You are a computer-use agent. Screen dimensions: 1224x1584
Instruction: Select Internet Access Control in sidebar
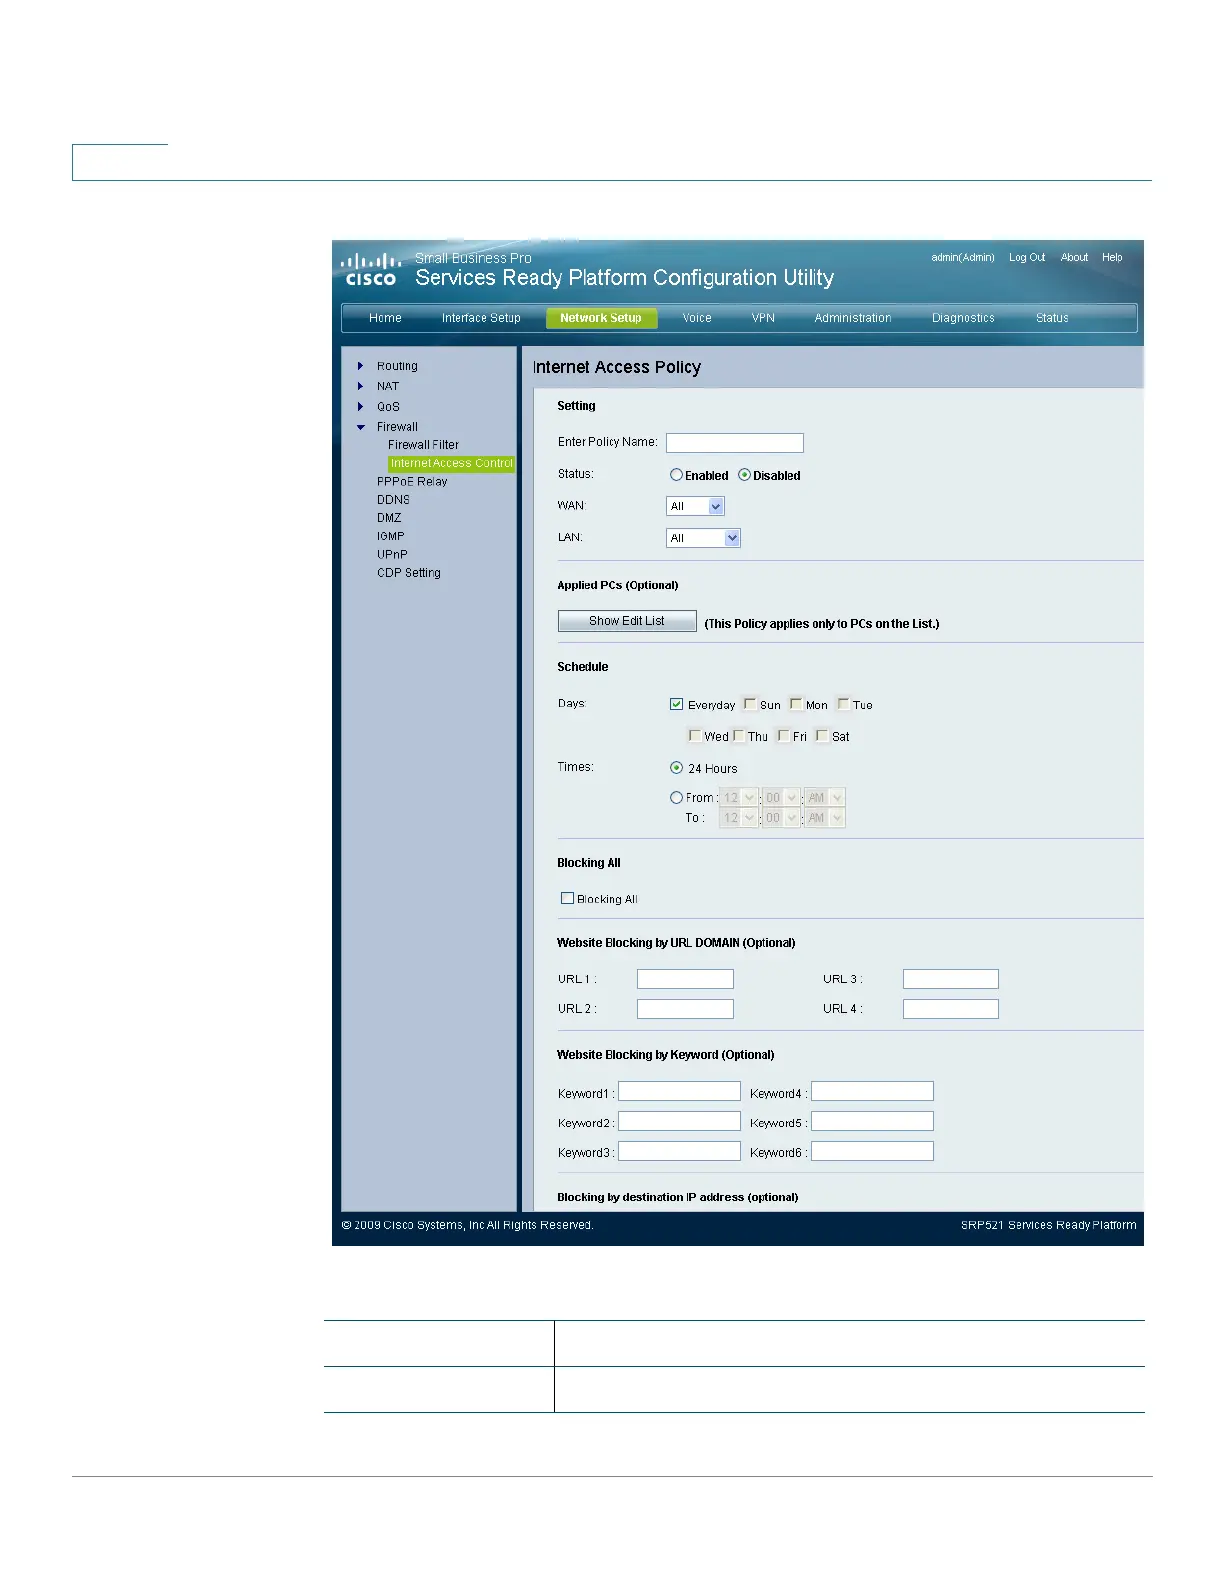452,463
